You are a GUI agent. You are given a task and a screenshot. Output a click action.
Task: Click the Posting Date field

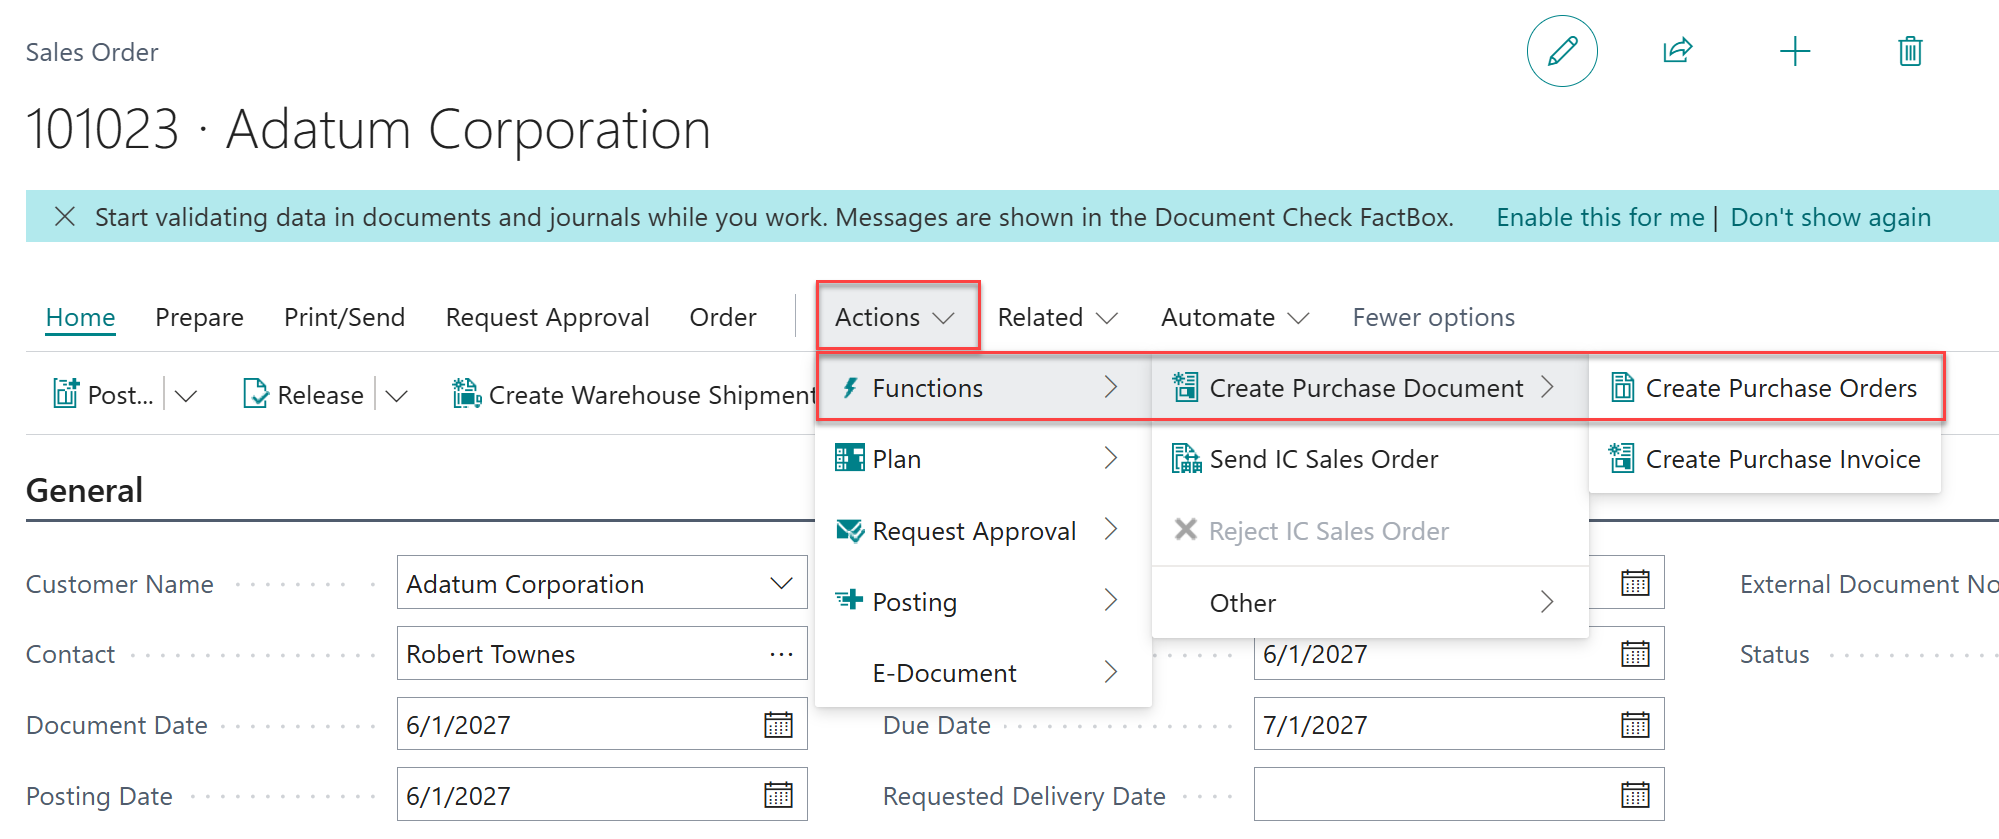[x=602, y=795]
